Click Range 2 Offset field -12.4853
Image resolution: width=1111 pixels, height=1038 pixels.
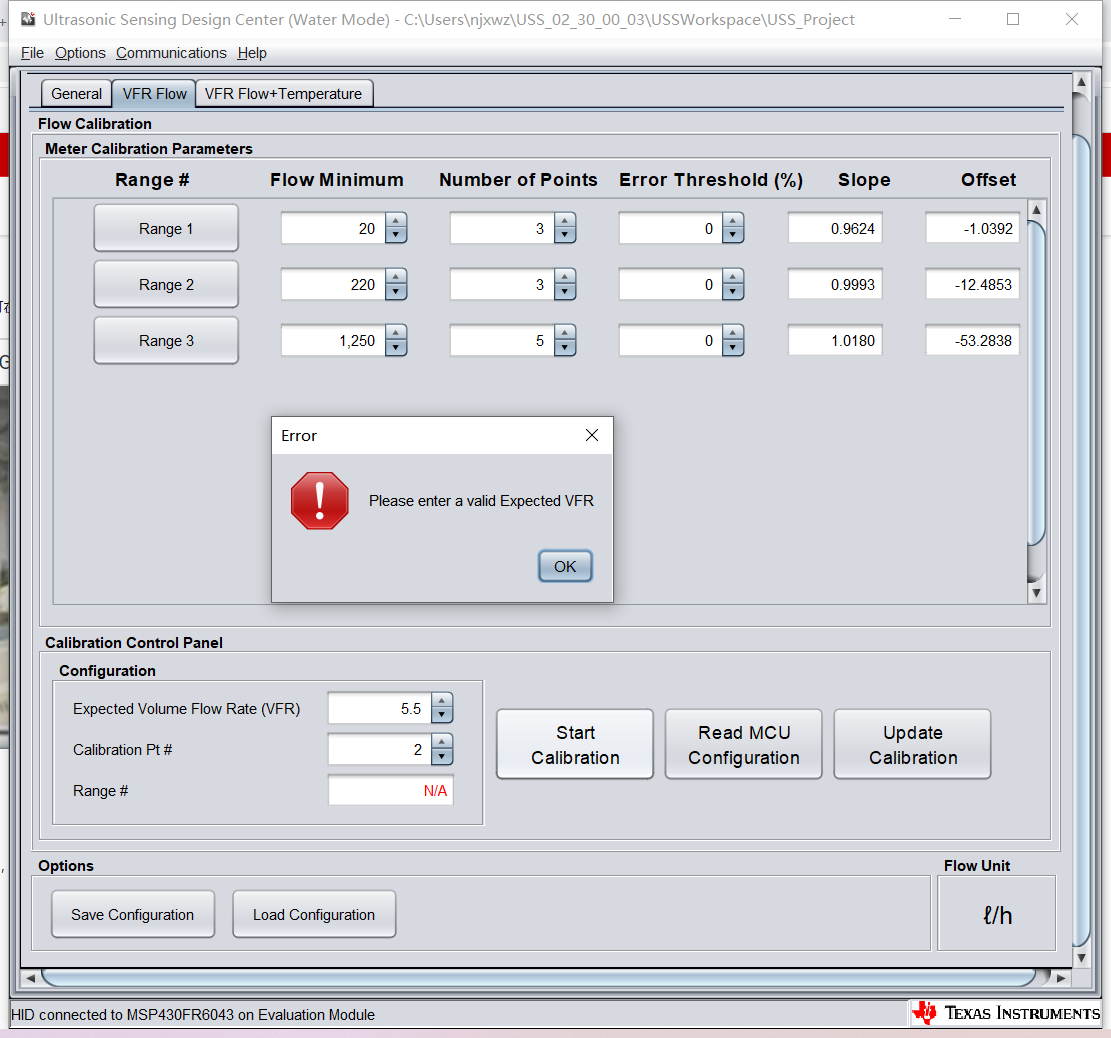click(972, 284)
